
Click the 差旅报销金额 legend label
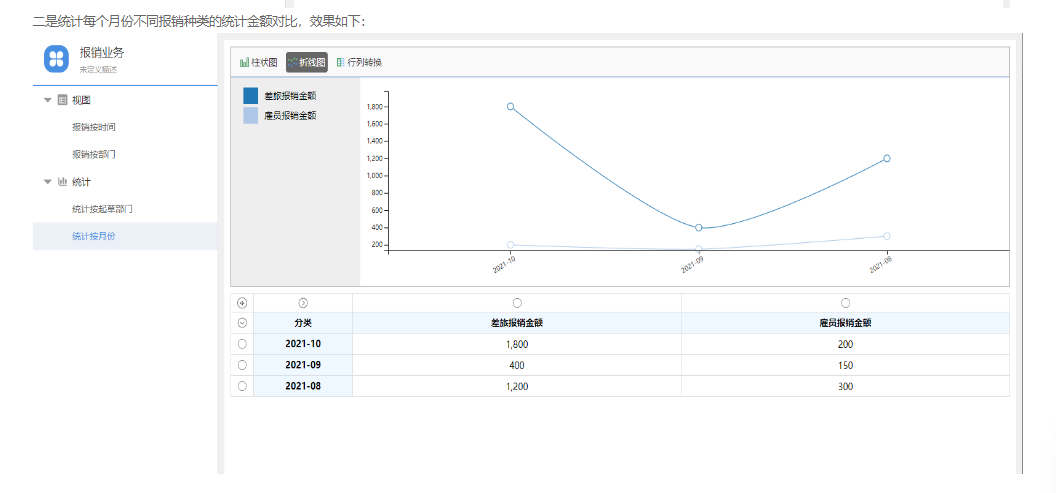[x=290, y=96]
